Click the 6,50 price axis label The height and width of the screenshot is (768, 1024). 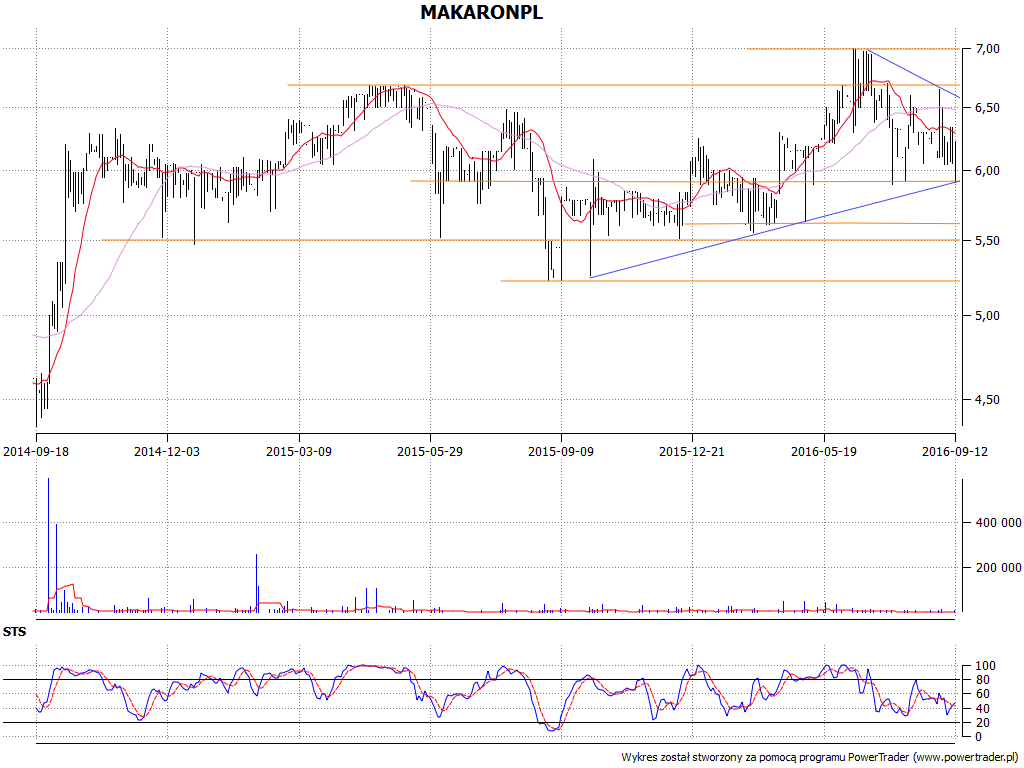point(988,108)
